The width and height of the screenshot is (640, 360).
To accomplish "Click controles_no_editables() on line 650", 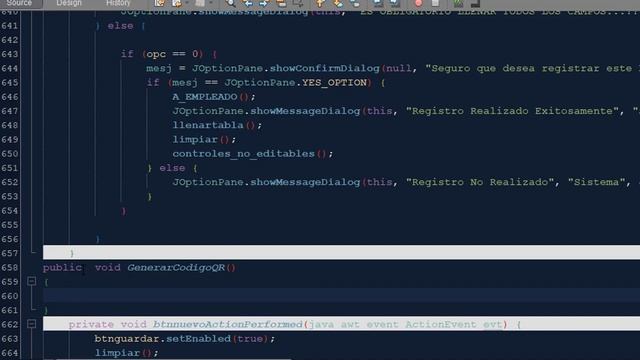I will point(252,154).
